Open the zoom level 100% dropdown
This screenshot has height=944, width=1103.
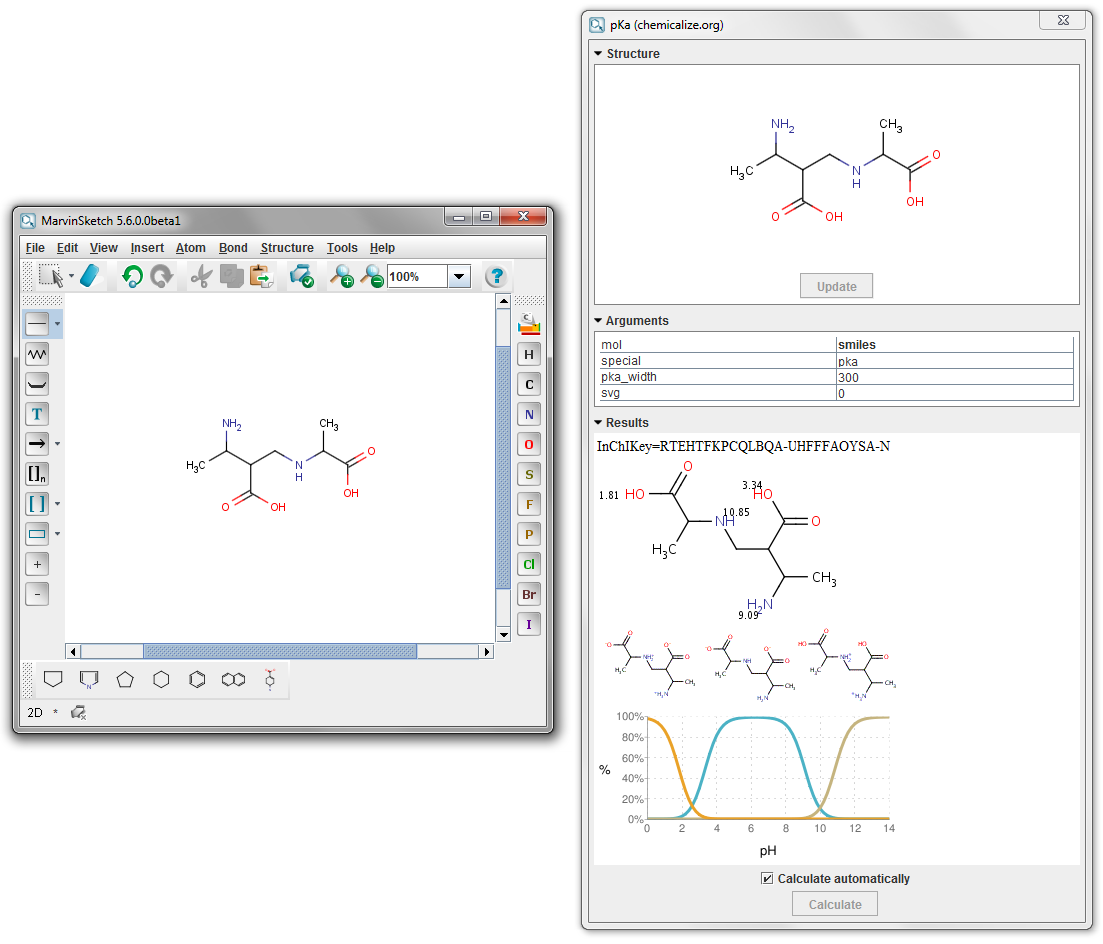click(459, 277)
